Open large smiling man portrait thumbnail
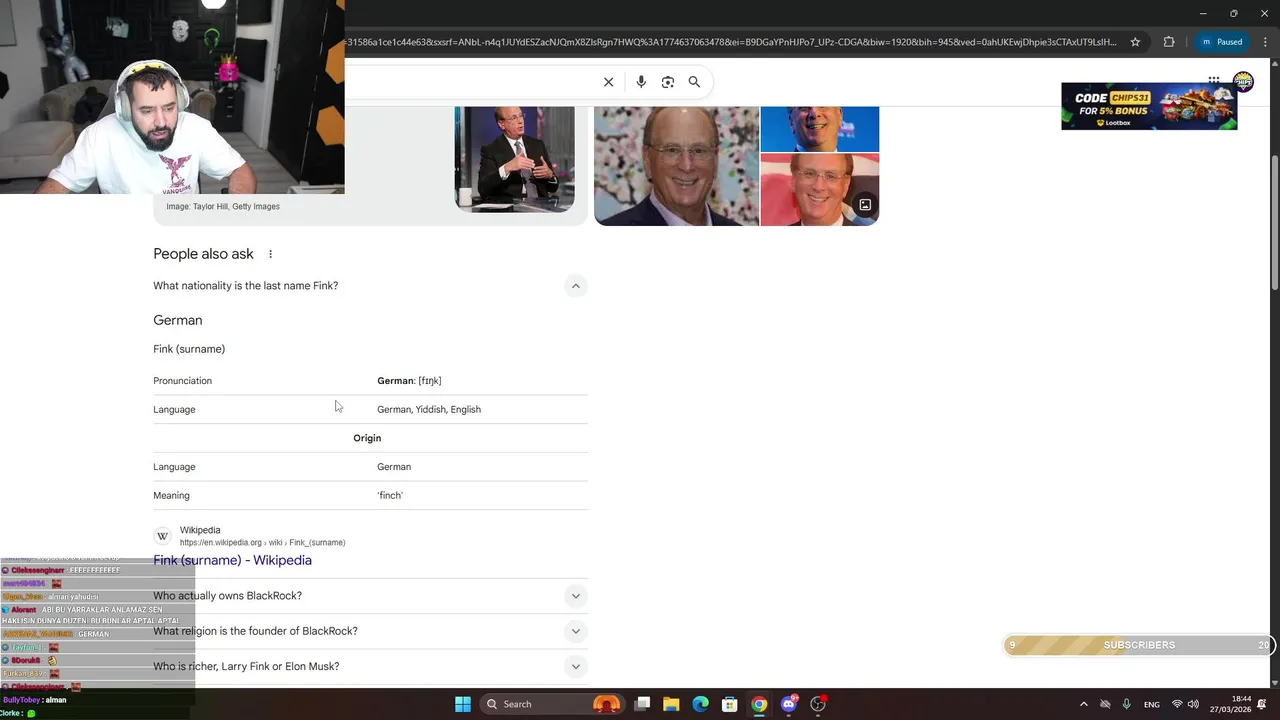 pos(676,166)
